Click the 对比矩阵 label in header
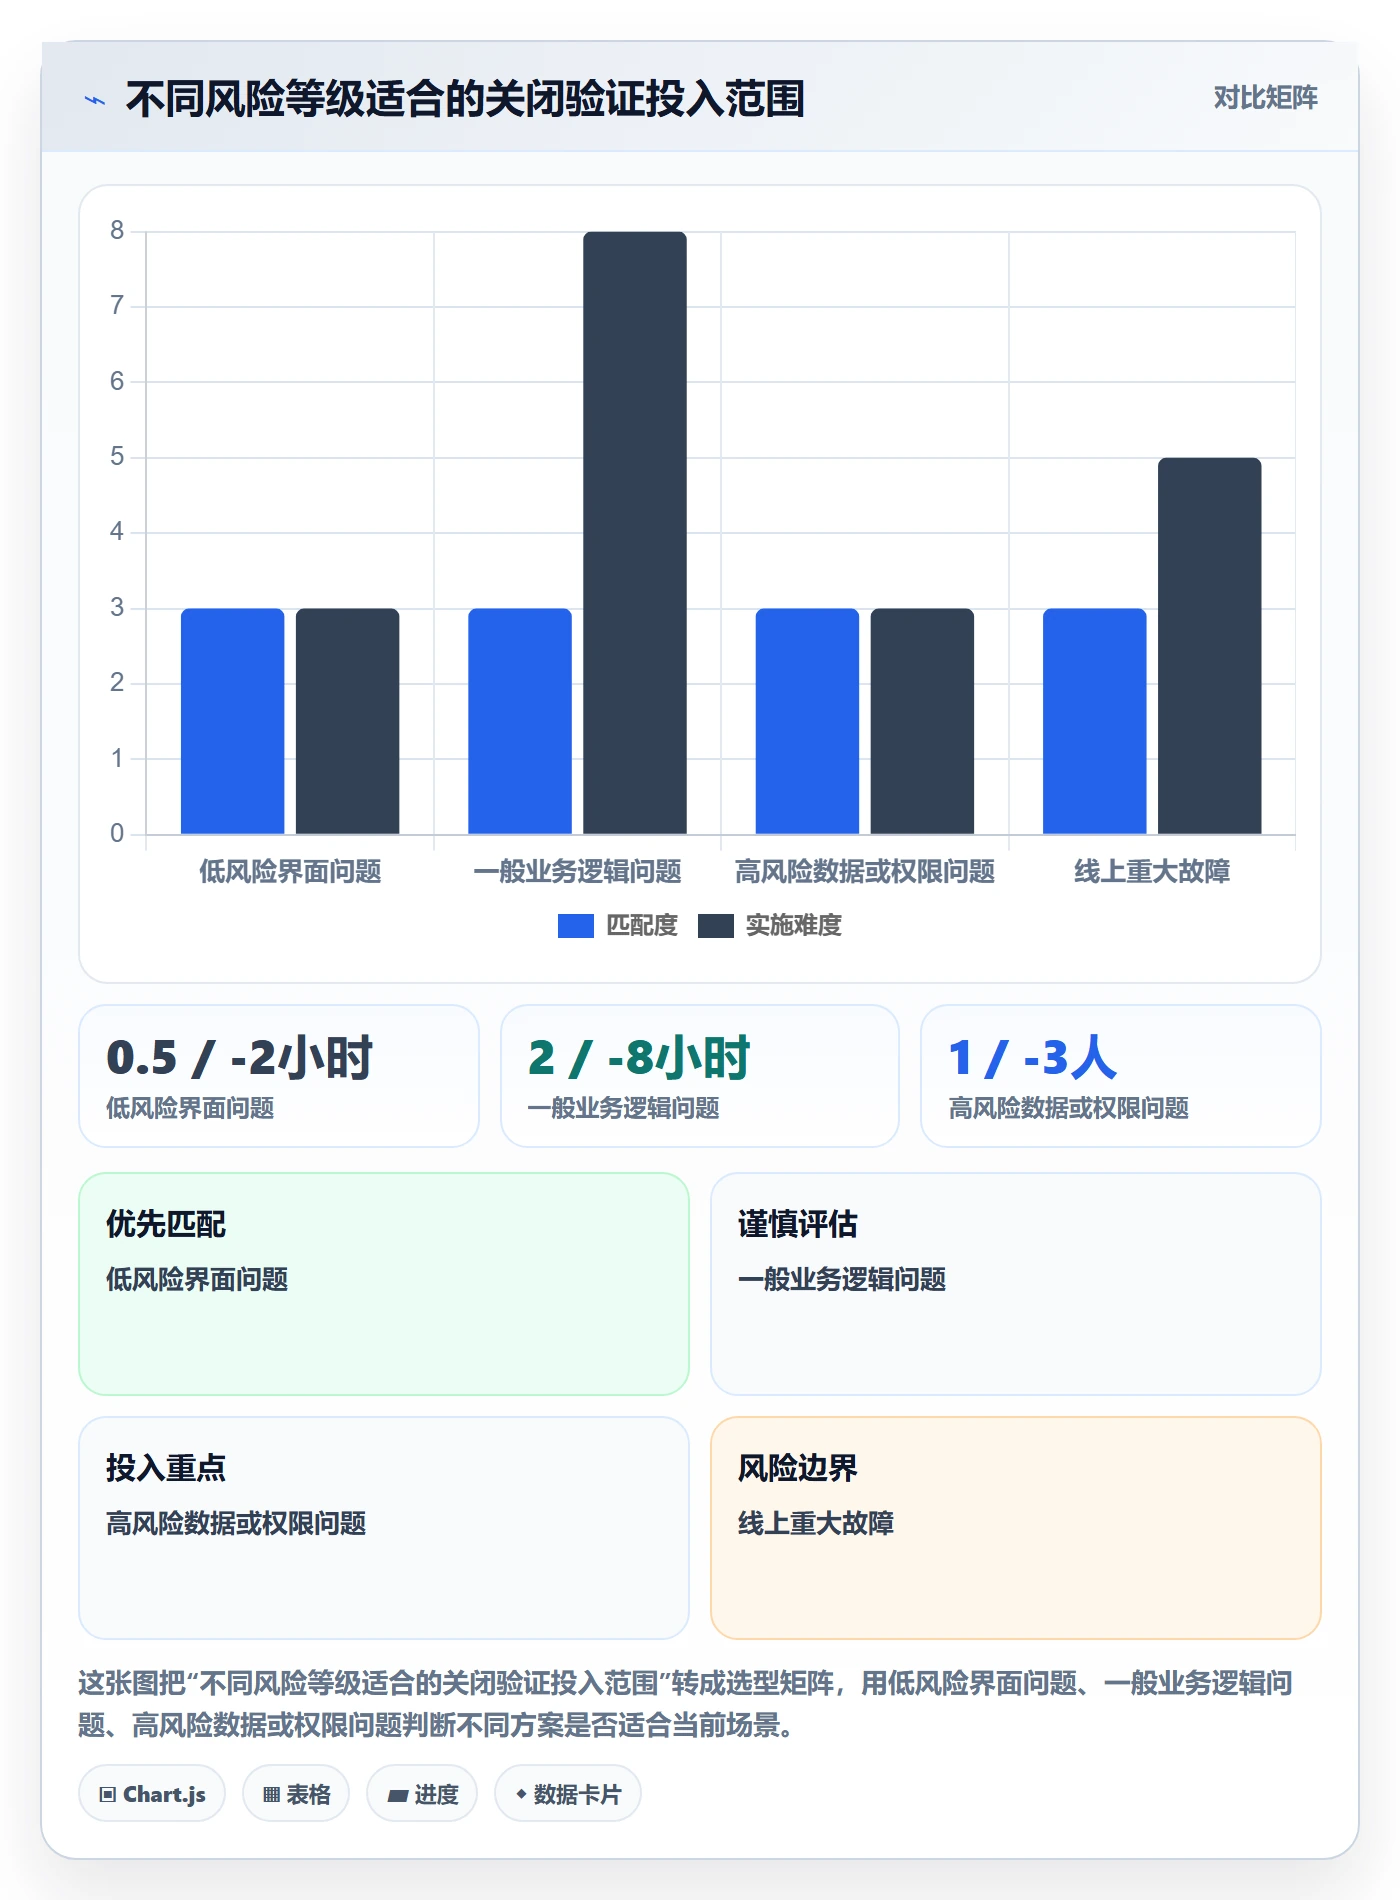The height and width of the screenshot is (1900, 1400). click(1265, 98)
